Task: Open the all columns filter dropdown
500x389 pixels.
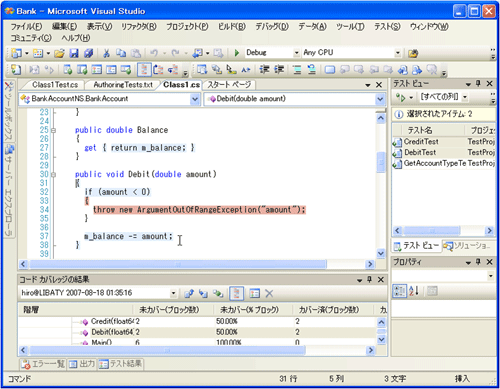Action: [x=465, y=97]
